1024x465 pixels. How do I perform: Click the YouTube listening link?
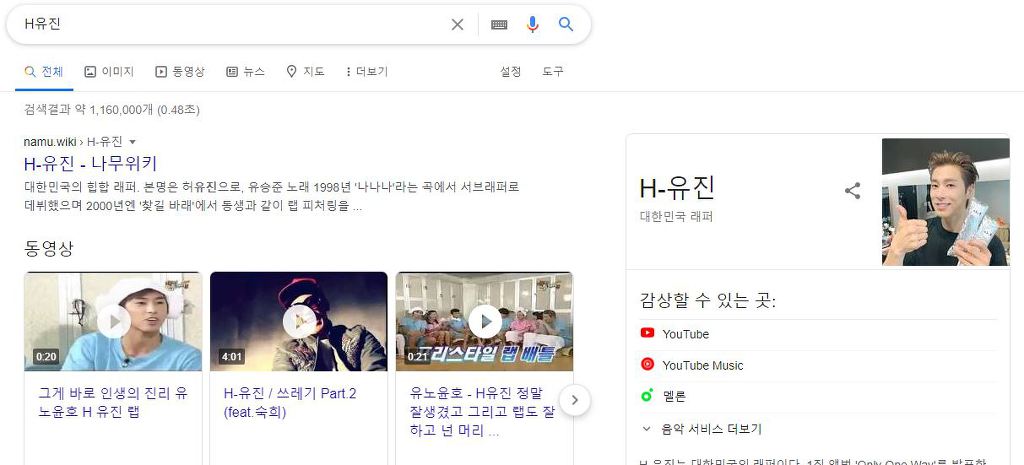(685, 334)
